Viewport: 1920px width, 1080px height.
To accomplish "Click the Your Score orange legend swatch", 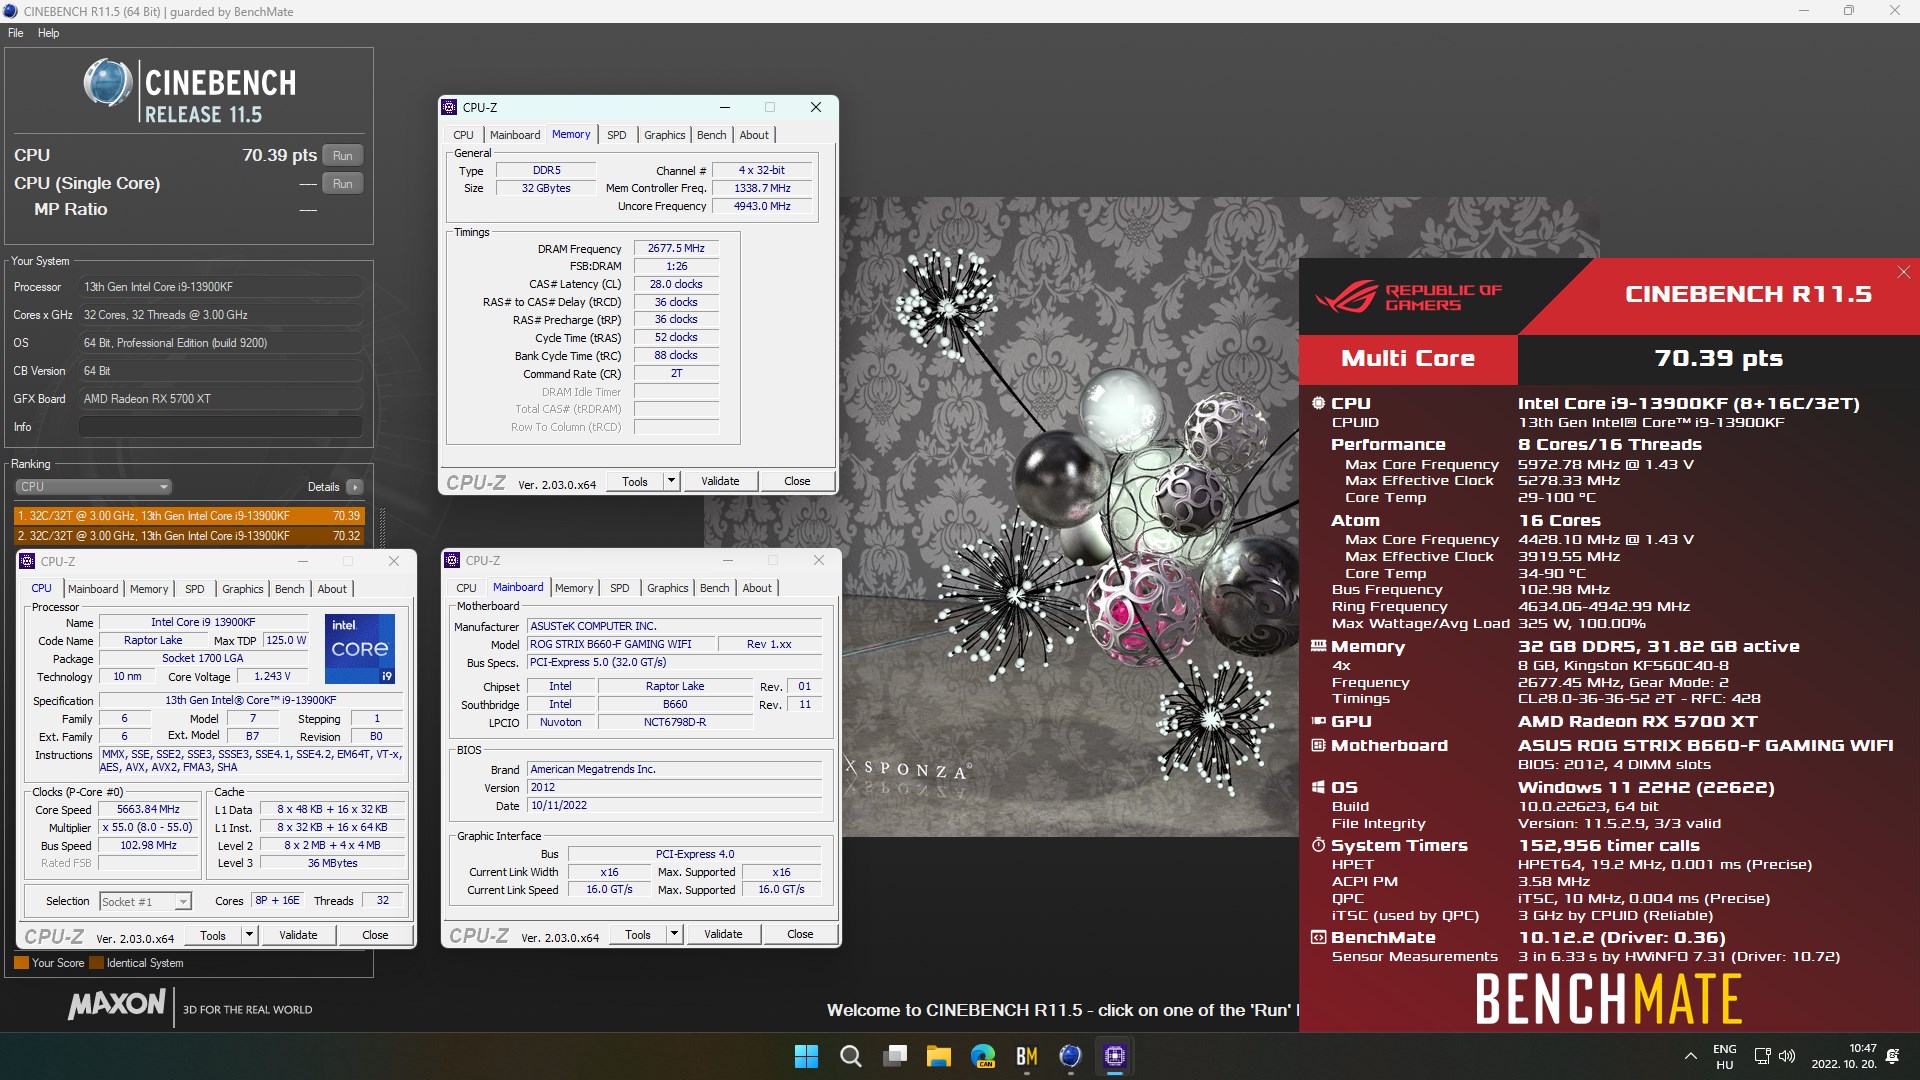I will point(21,963).
